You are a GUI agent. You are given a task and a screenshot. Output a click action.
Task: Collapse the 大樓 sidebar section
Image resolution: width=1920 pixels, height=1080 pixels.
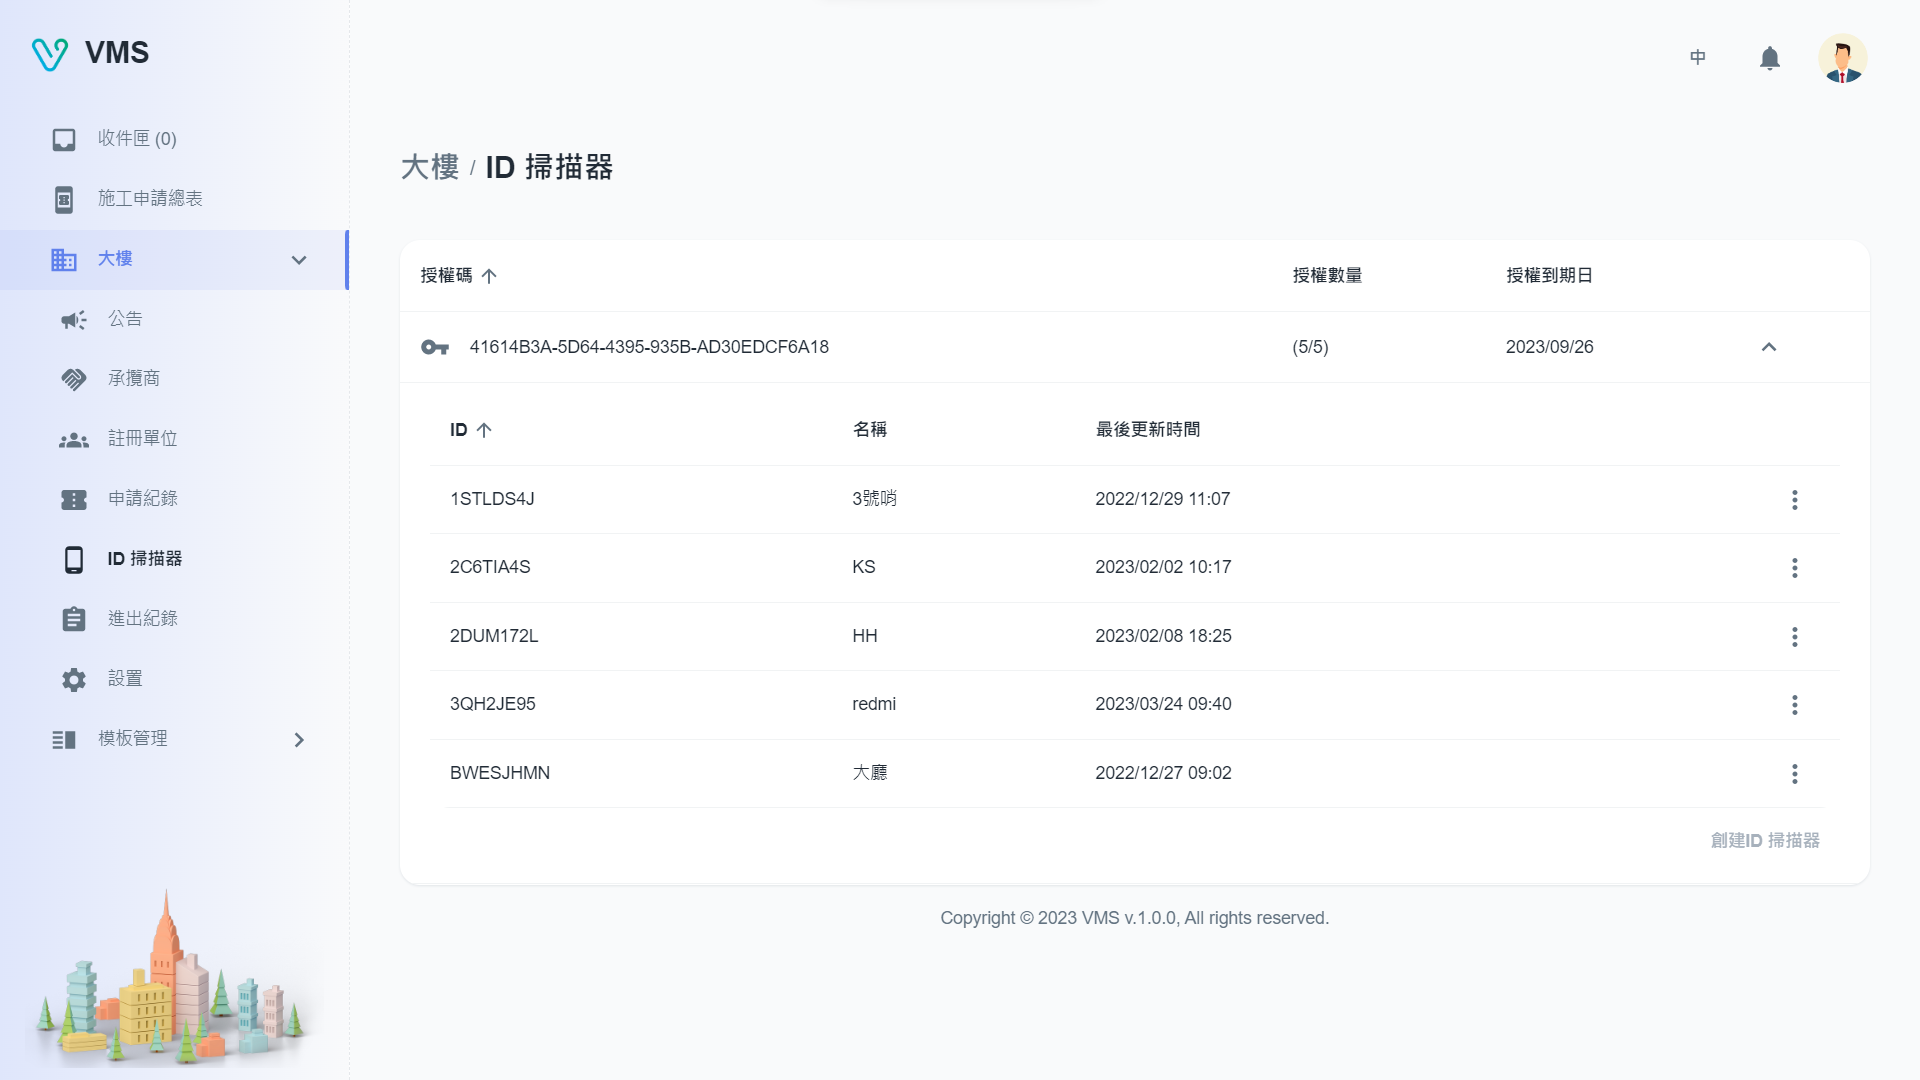298,260
